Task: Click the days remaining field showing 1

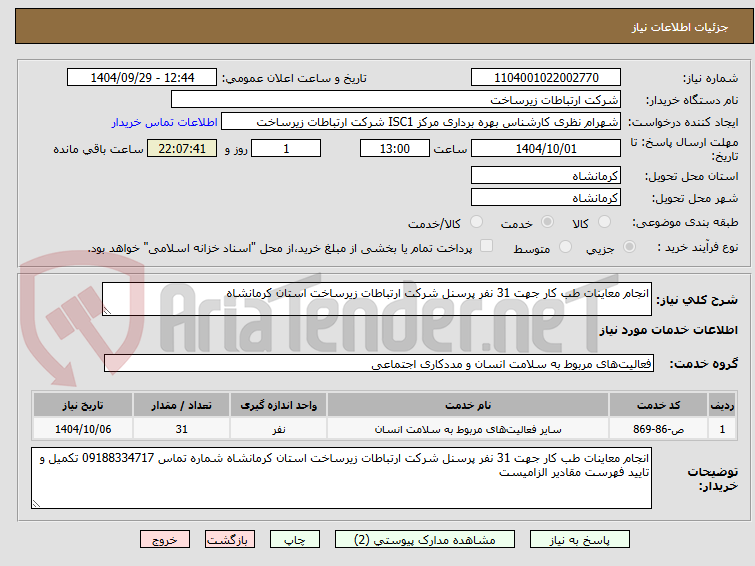Action: 286,148
